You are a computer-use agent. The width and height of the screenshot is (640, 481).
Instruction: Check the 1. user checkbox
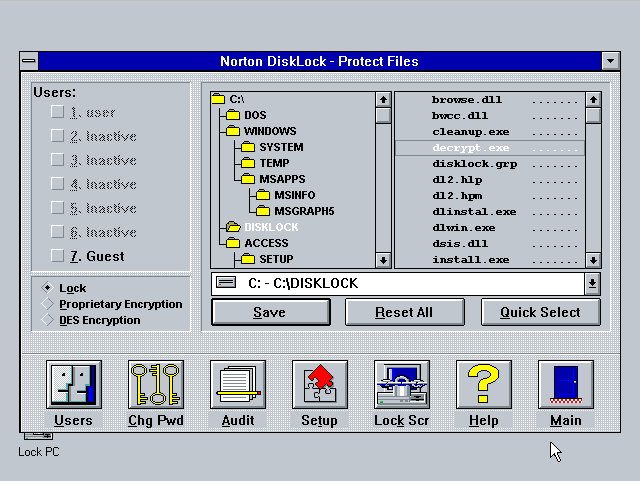click(58, 112)
